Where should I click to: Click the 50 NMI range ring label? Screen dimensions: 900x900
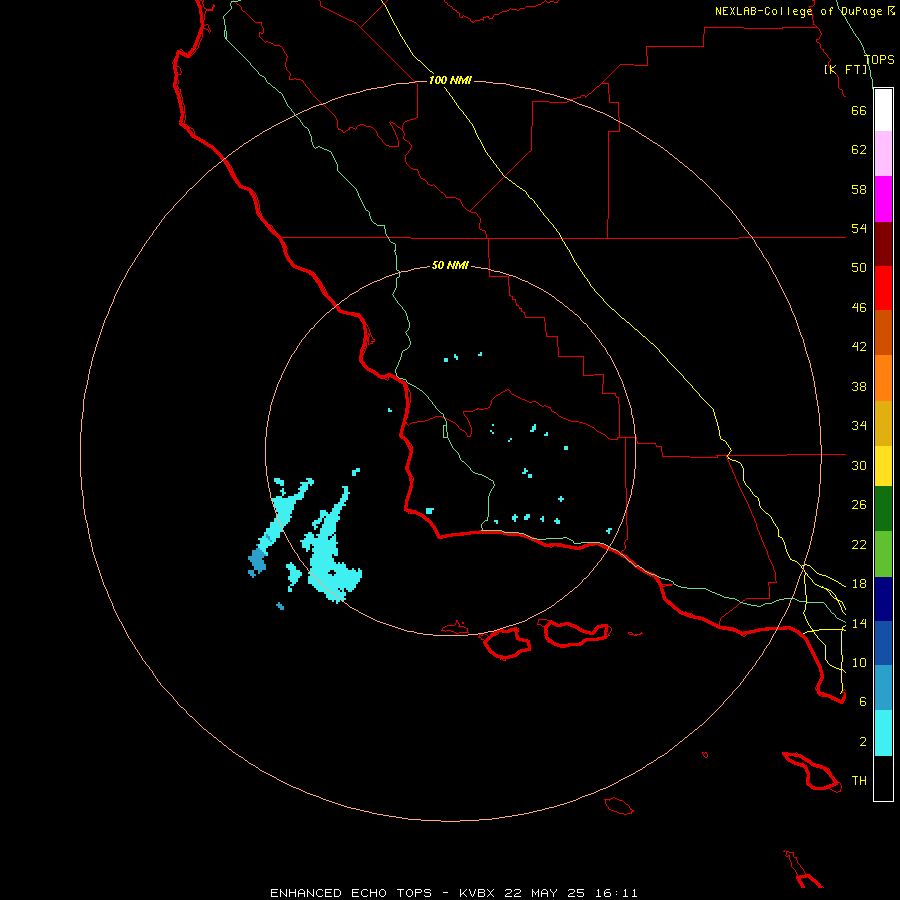click(450, 265)
